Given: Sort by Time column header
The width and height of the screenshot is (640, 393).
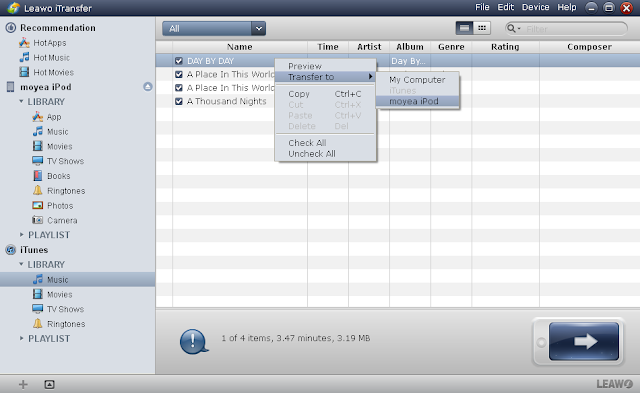Looking at the screenshot, I should click(x=328, y=47).
